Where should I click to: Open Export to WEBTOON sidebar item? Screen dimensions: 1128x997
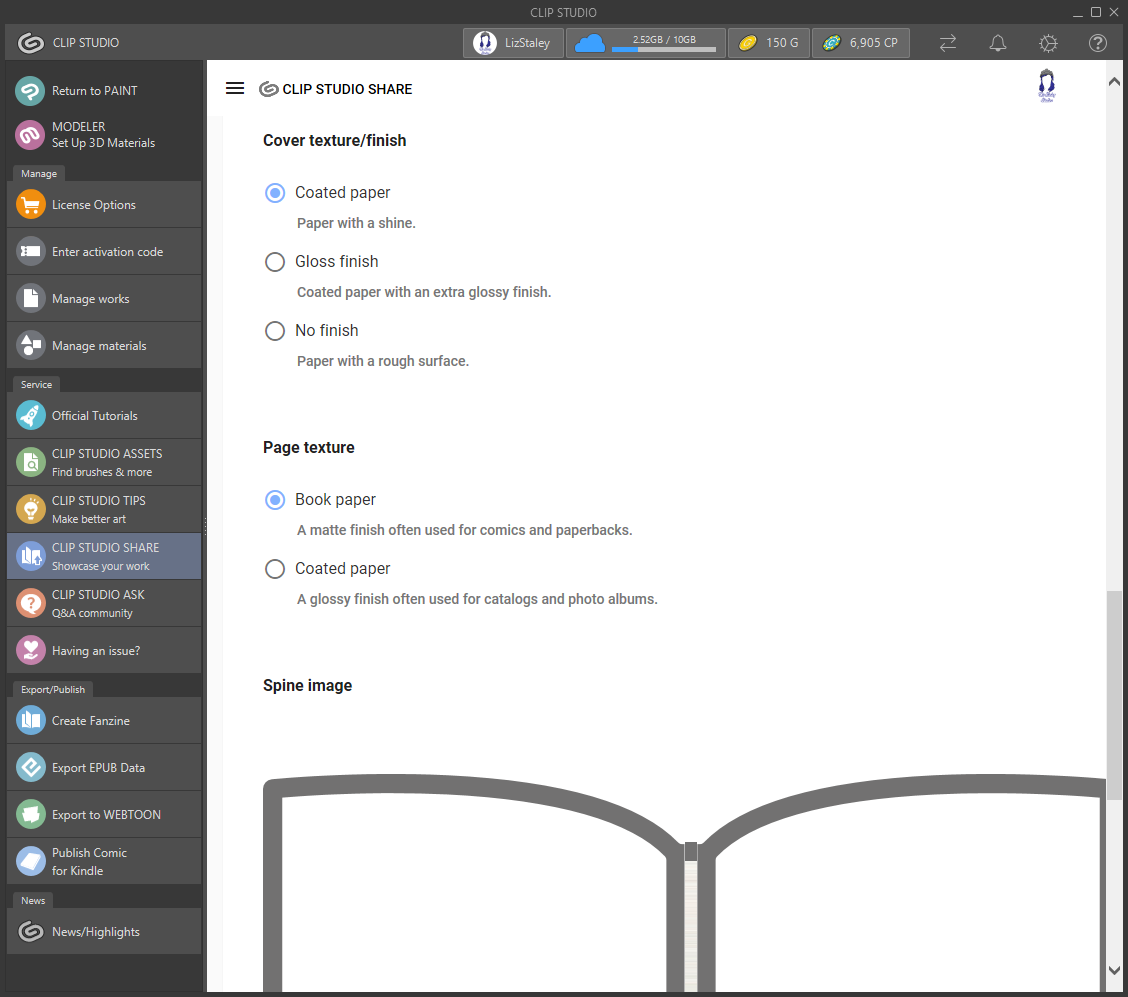click(104, 814)
